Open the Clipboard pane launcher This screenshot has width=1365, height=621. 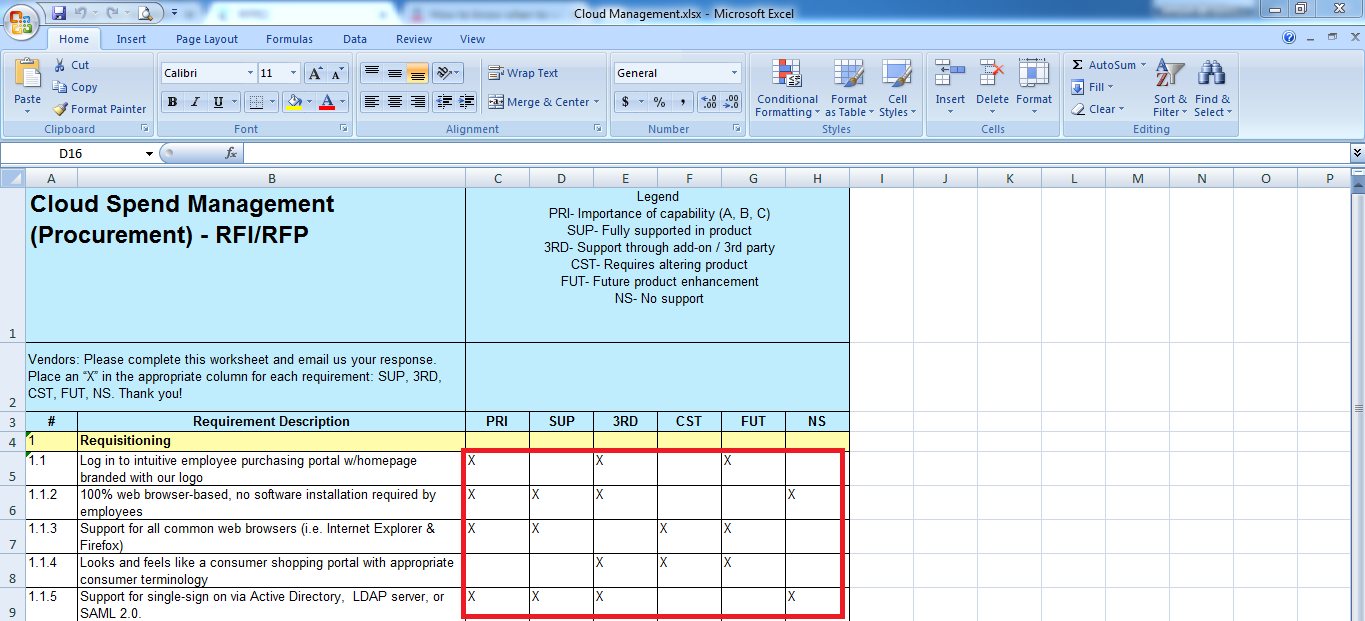[x=145, y=129]
